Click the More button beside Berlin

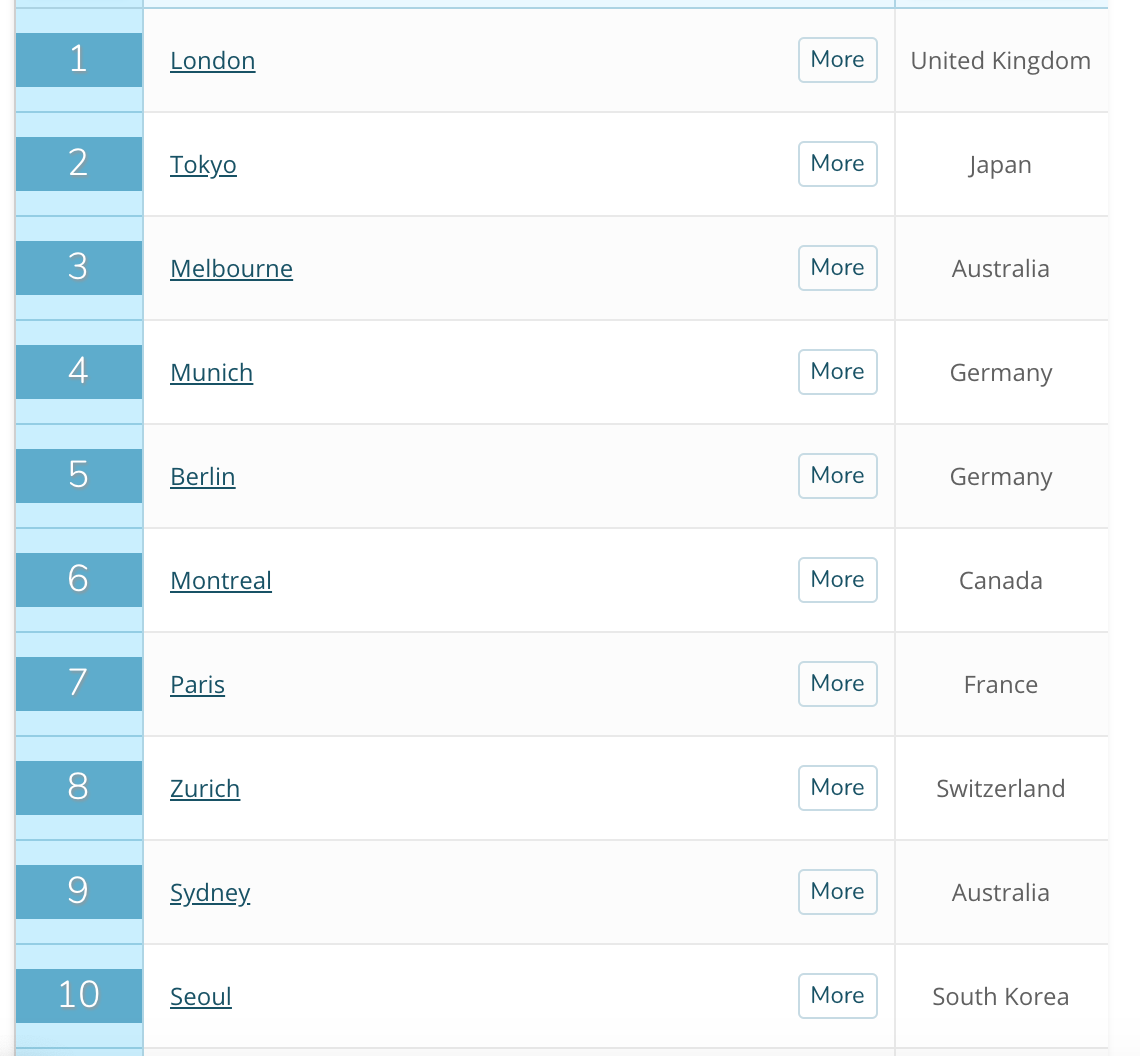pyautogui.click(x=837, y=476)
